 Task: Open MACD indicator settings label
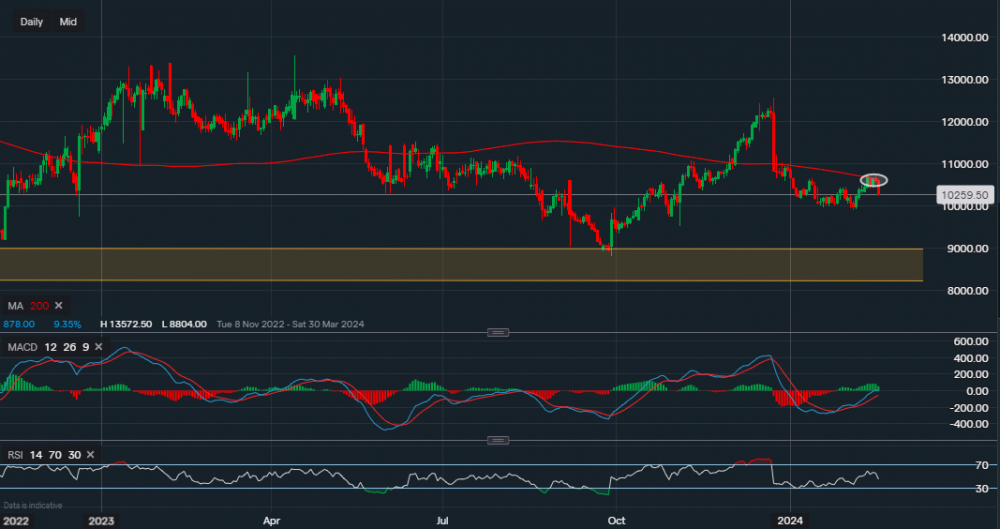pyautogui.click(x=21, y=346)
